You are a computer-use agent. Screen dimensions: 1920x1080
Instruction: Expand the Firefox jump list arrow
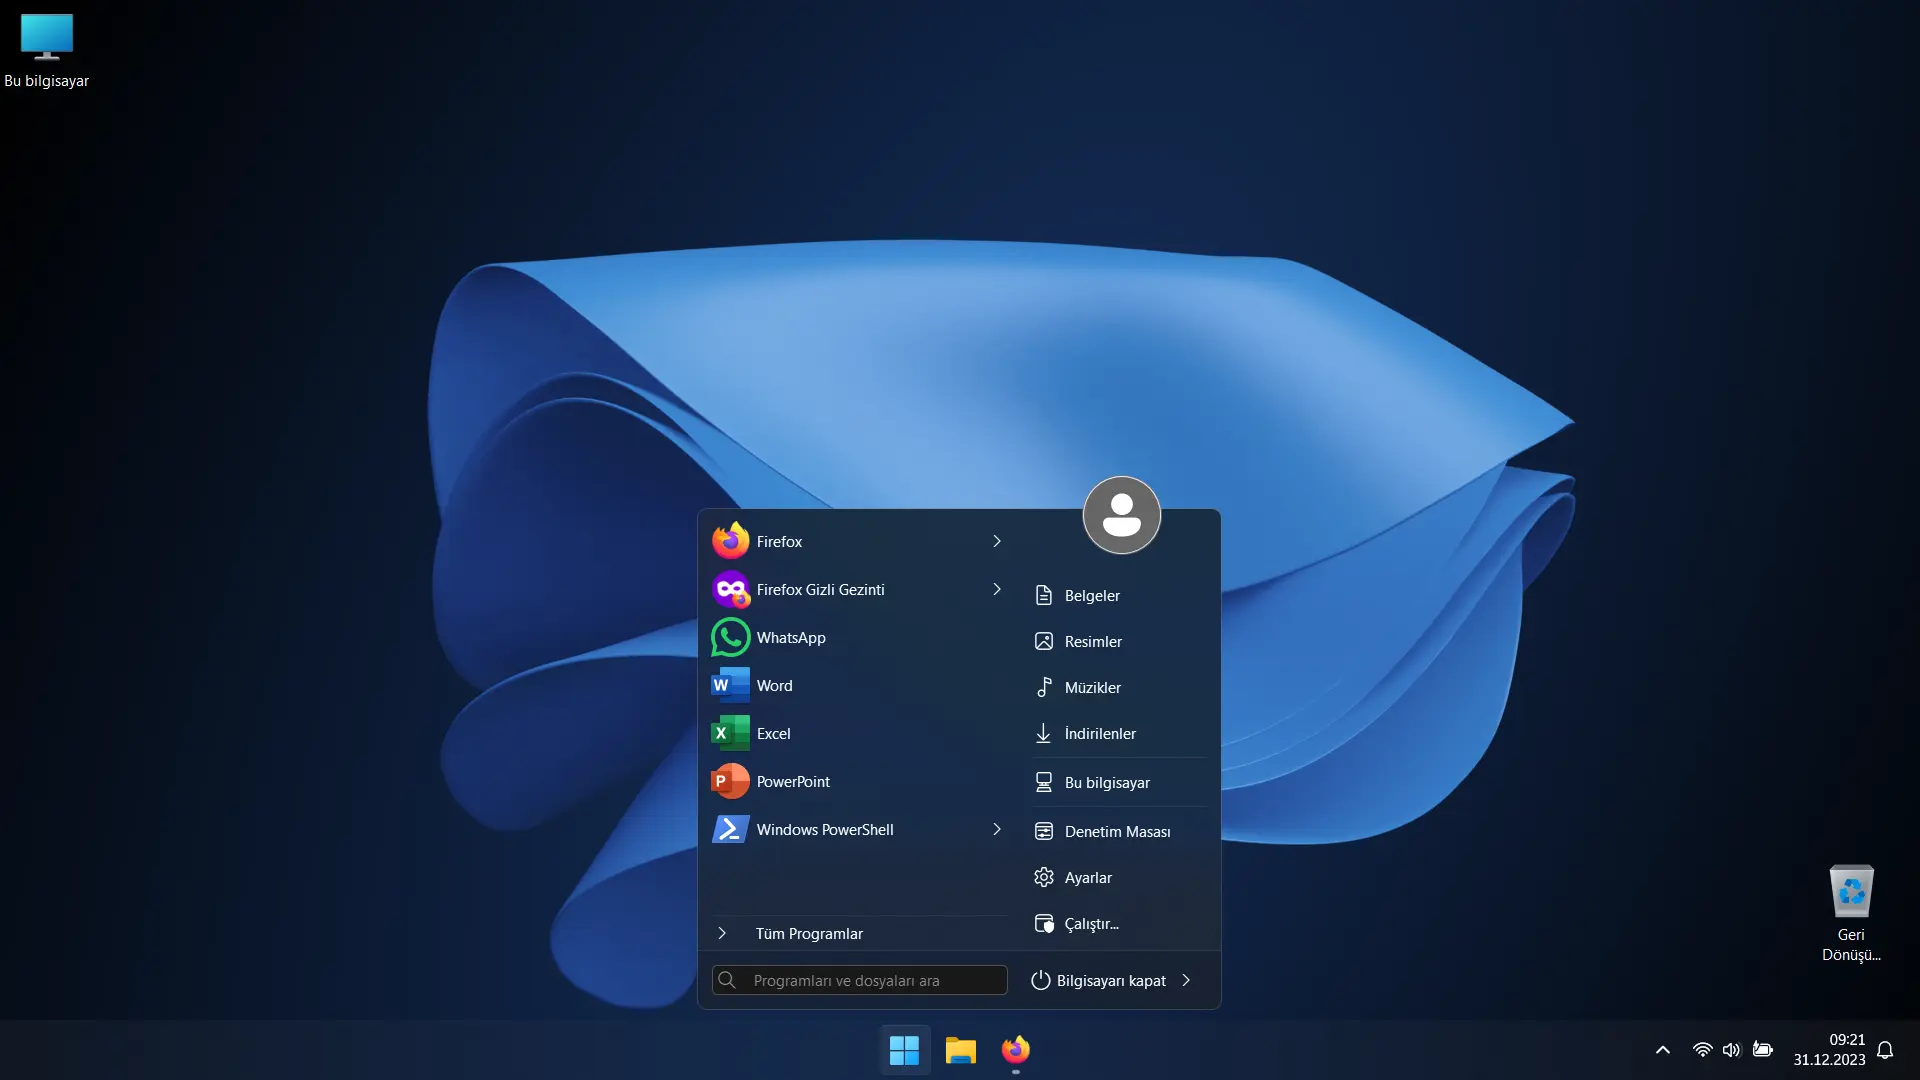997,541
